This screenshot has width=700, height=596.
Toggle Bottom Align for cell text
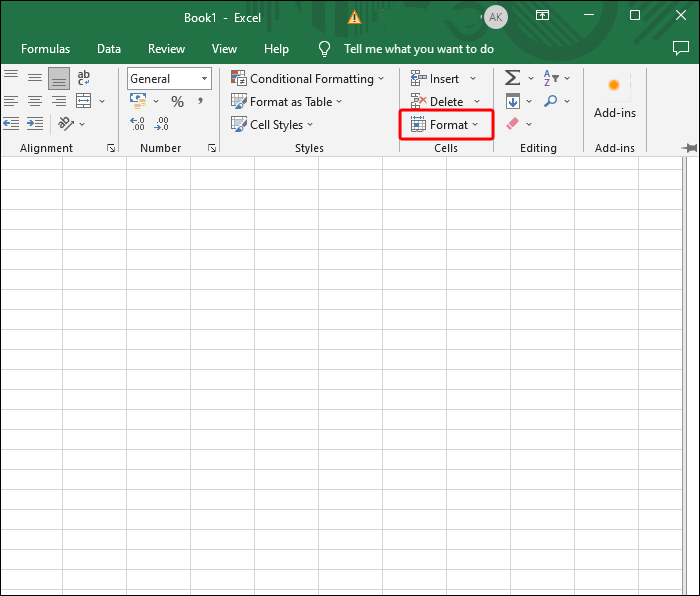click(59, 78)
